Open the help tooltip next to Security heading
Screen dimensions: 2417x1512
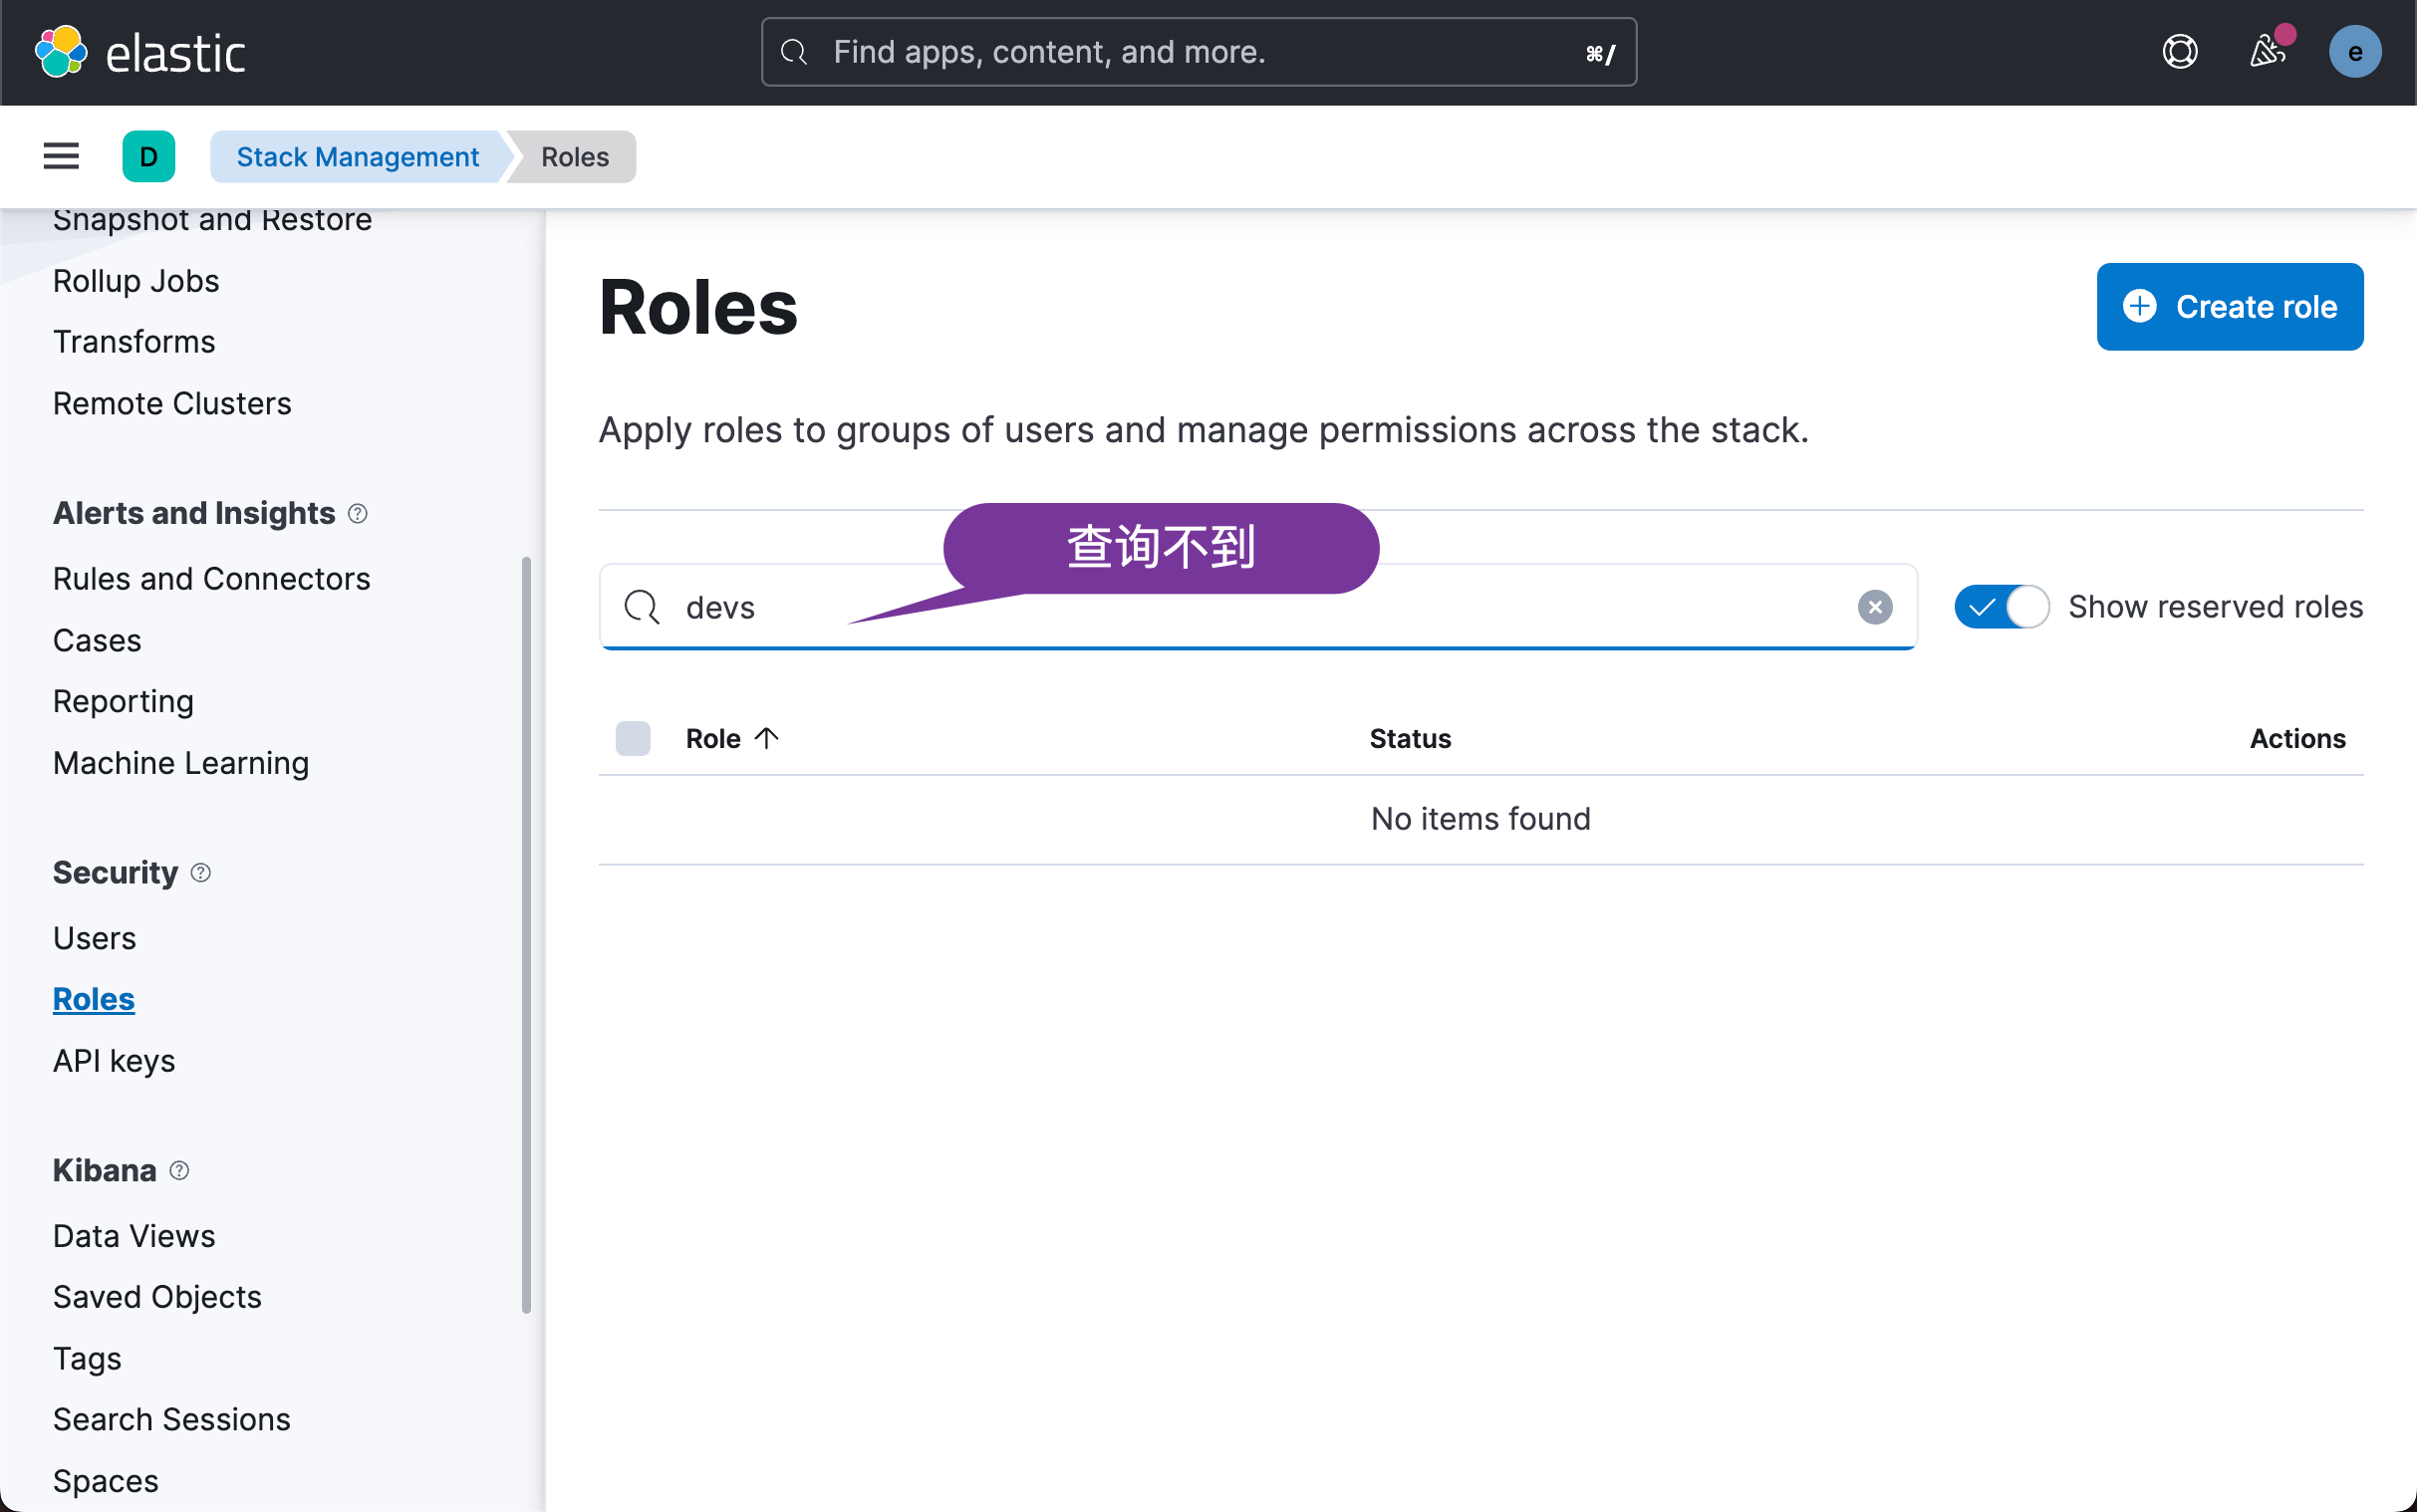200,872
